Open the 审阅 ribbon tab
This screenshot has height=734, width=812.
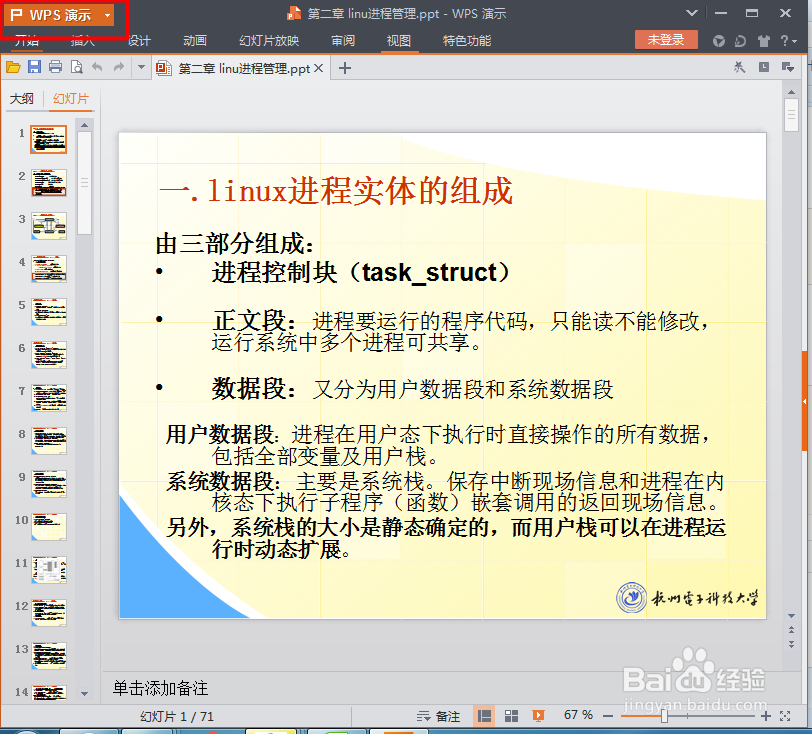tap(343, 41)
